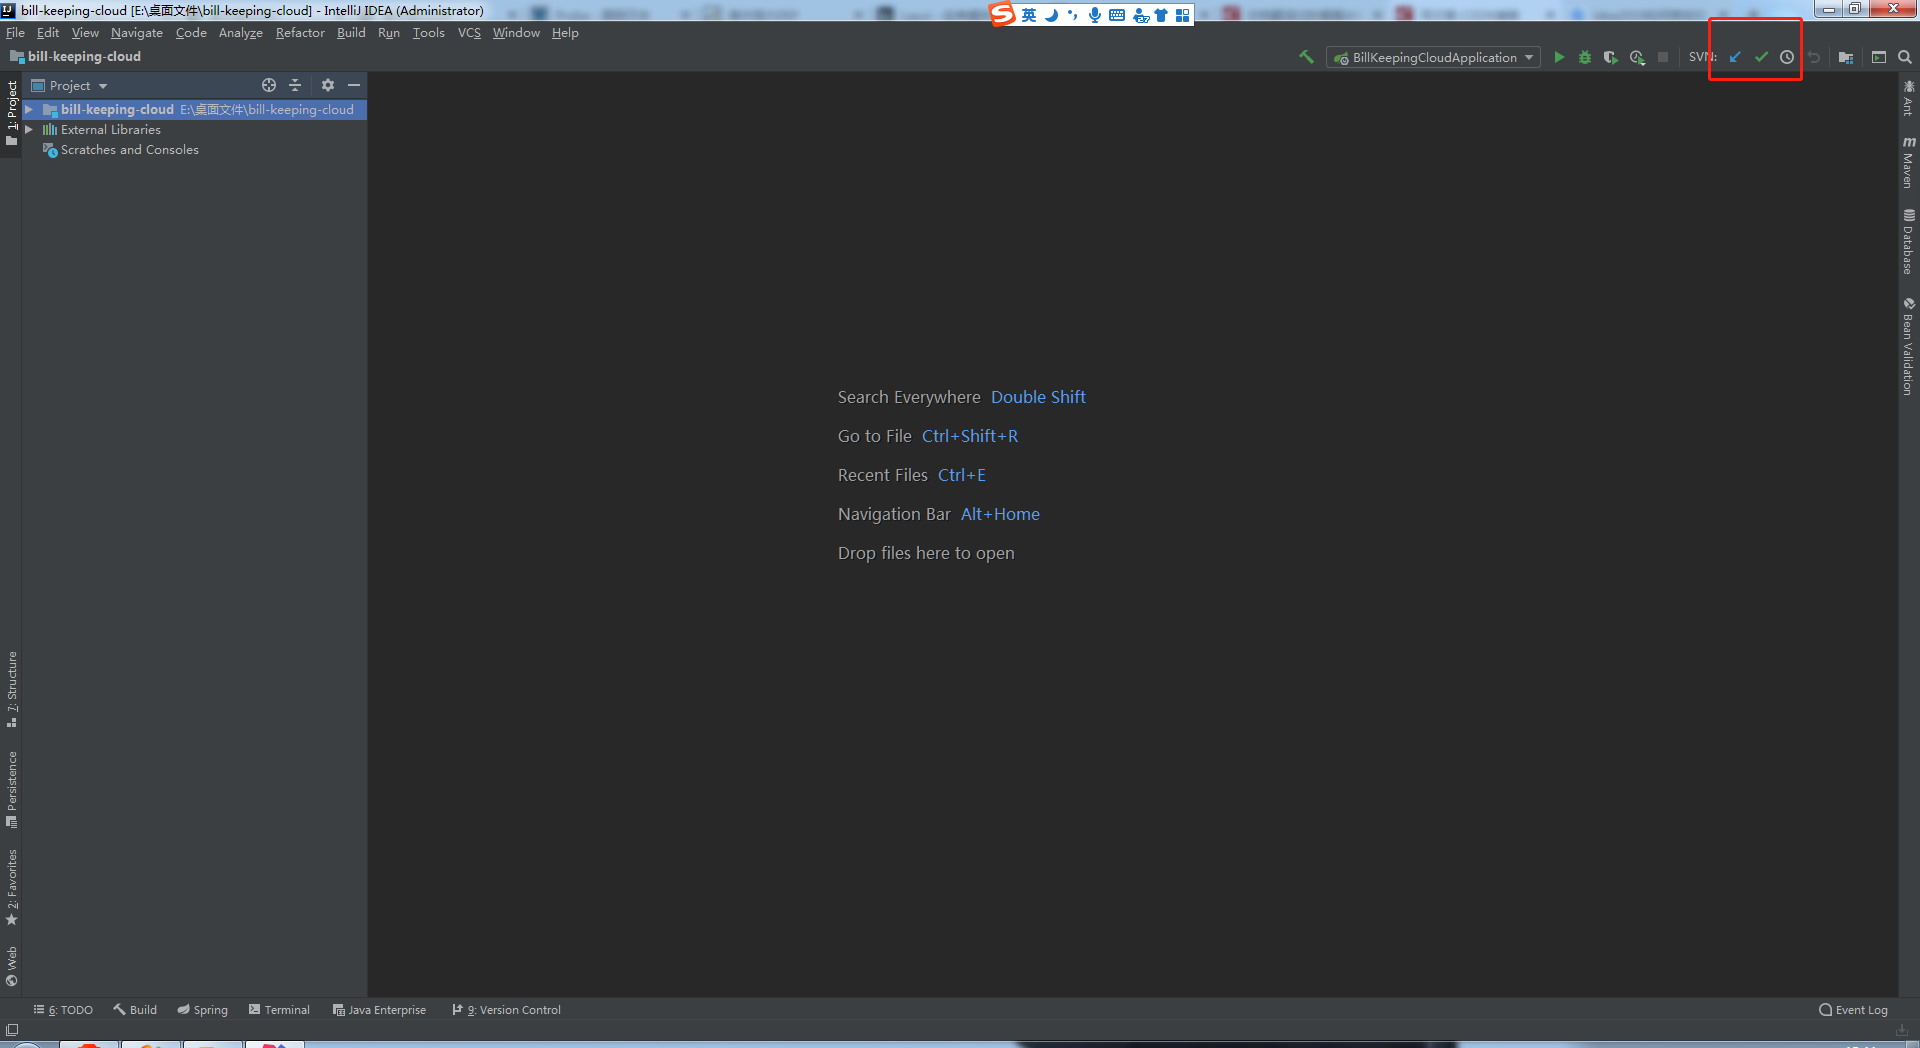Open the Database tool window tab
The height and width of the screenshot is (1048, 1920).
tap(1908, 241)
